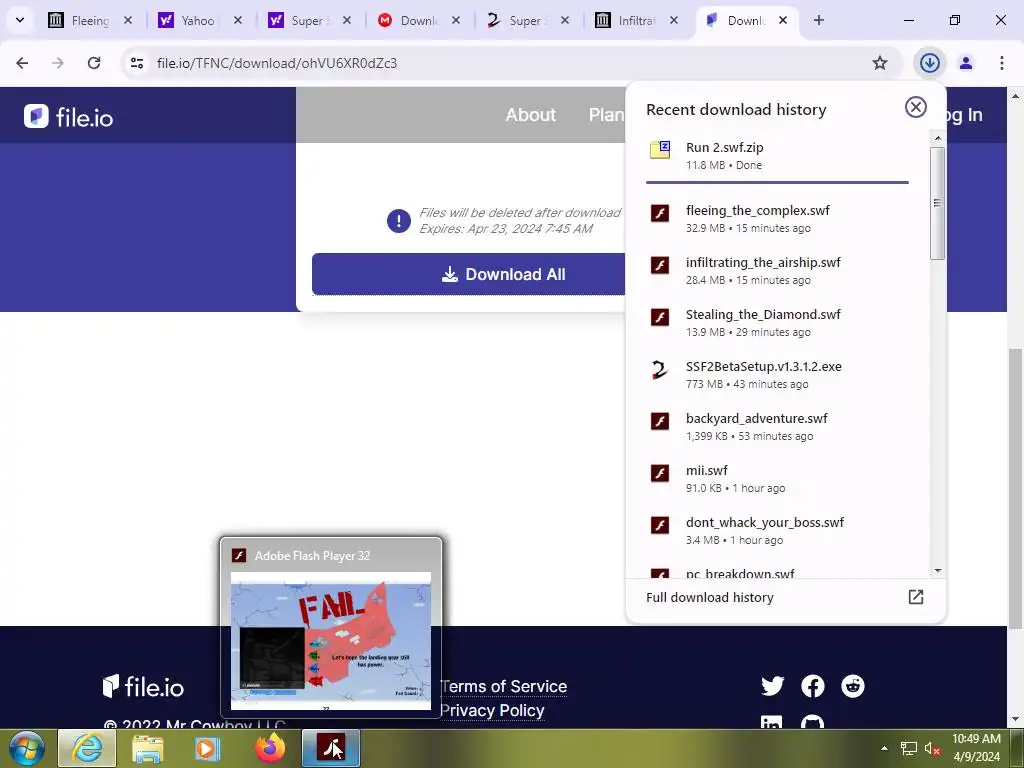Screen dimensions: 1024x768
Task: Switch to the MEGA Download tab
Action: tap(417, 21)
